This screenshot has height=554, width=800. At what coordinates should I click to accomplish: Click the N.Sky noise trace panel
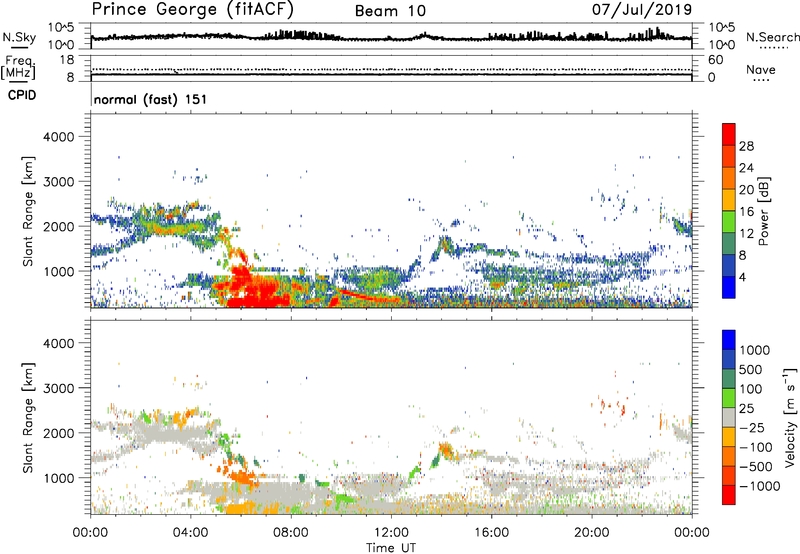[x=391, y=36]
